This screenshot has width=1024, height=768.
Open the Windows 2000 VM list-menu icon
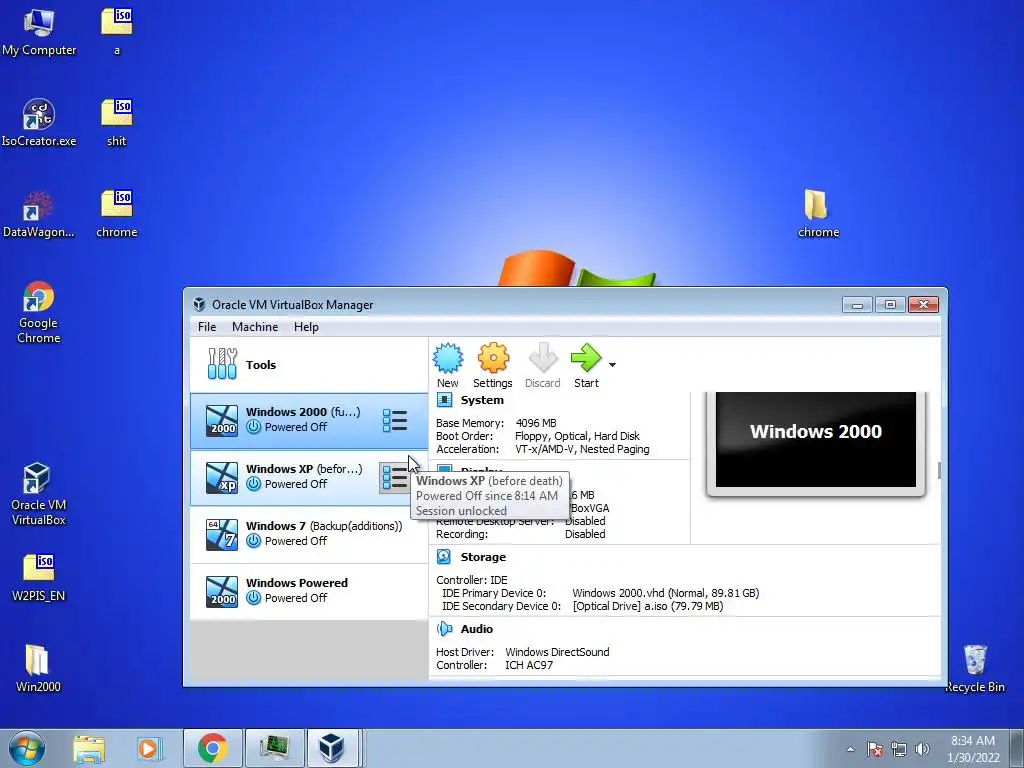[395, 421]
